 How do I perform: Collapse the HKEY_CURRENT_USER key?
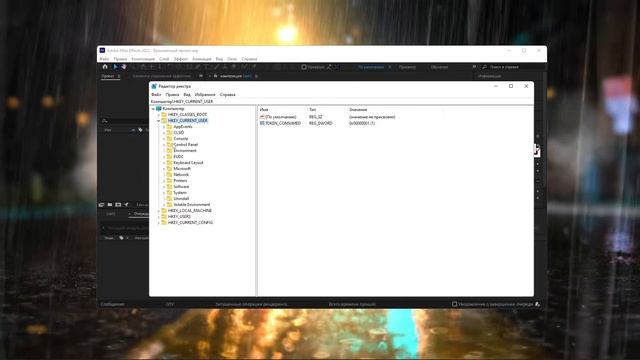coord(158,121)
